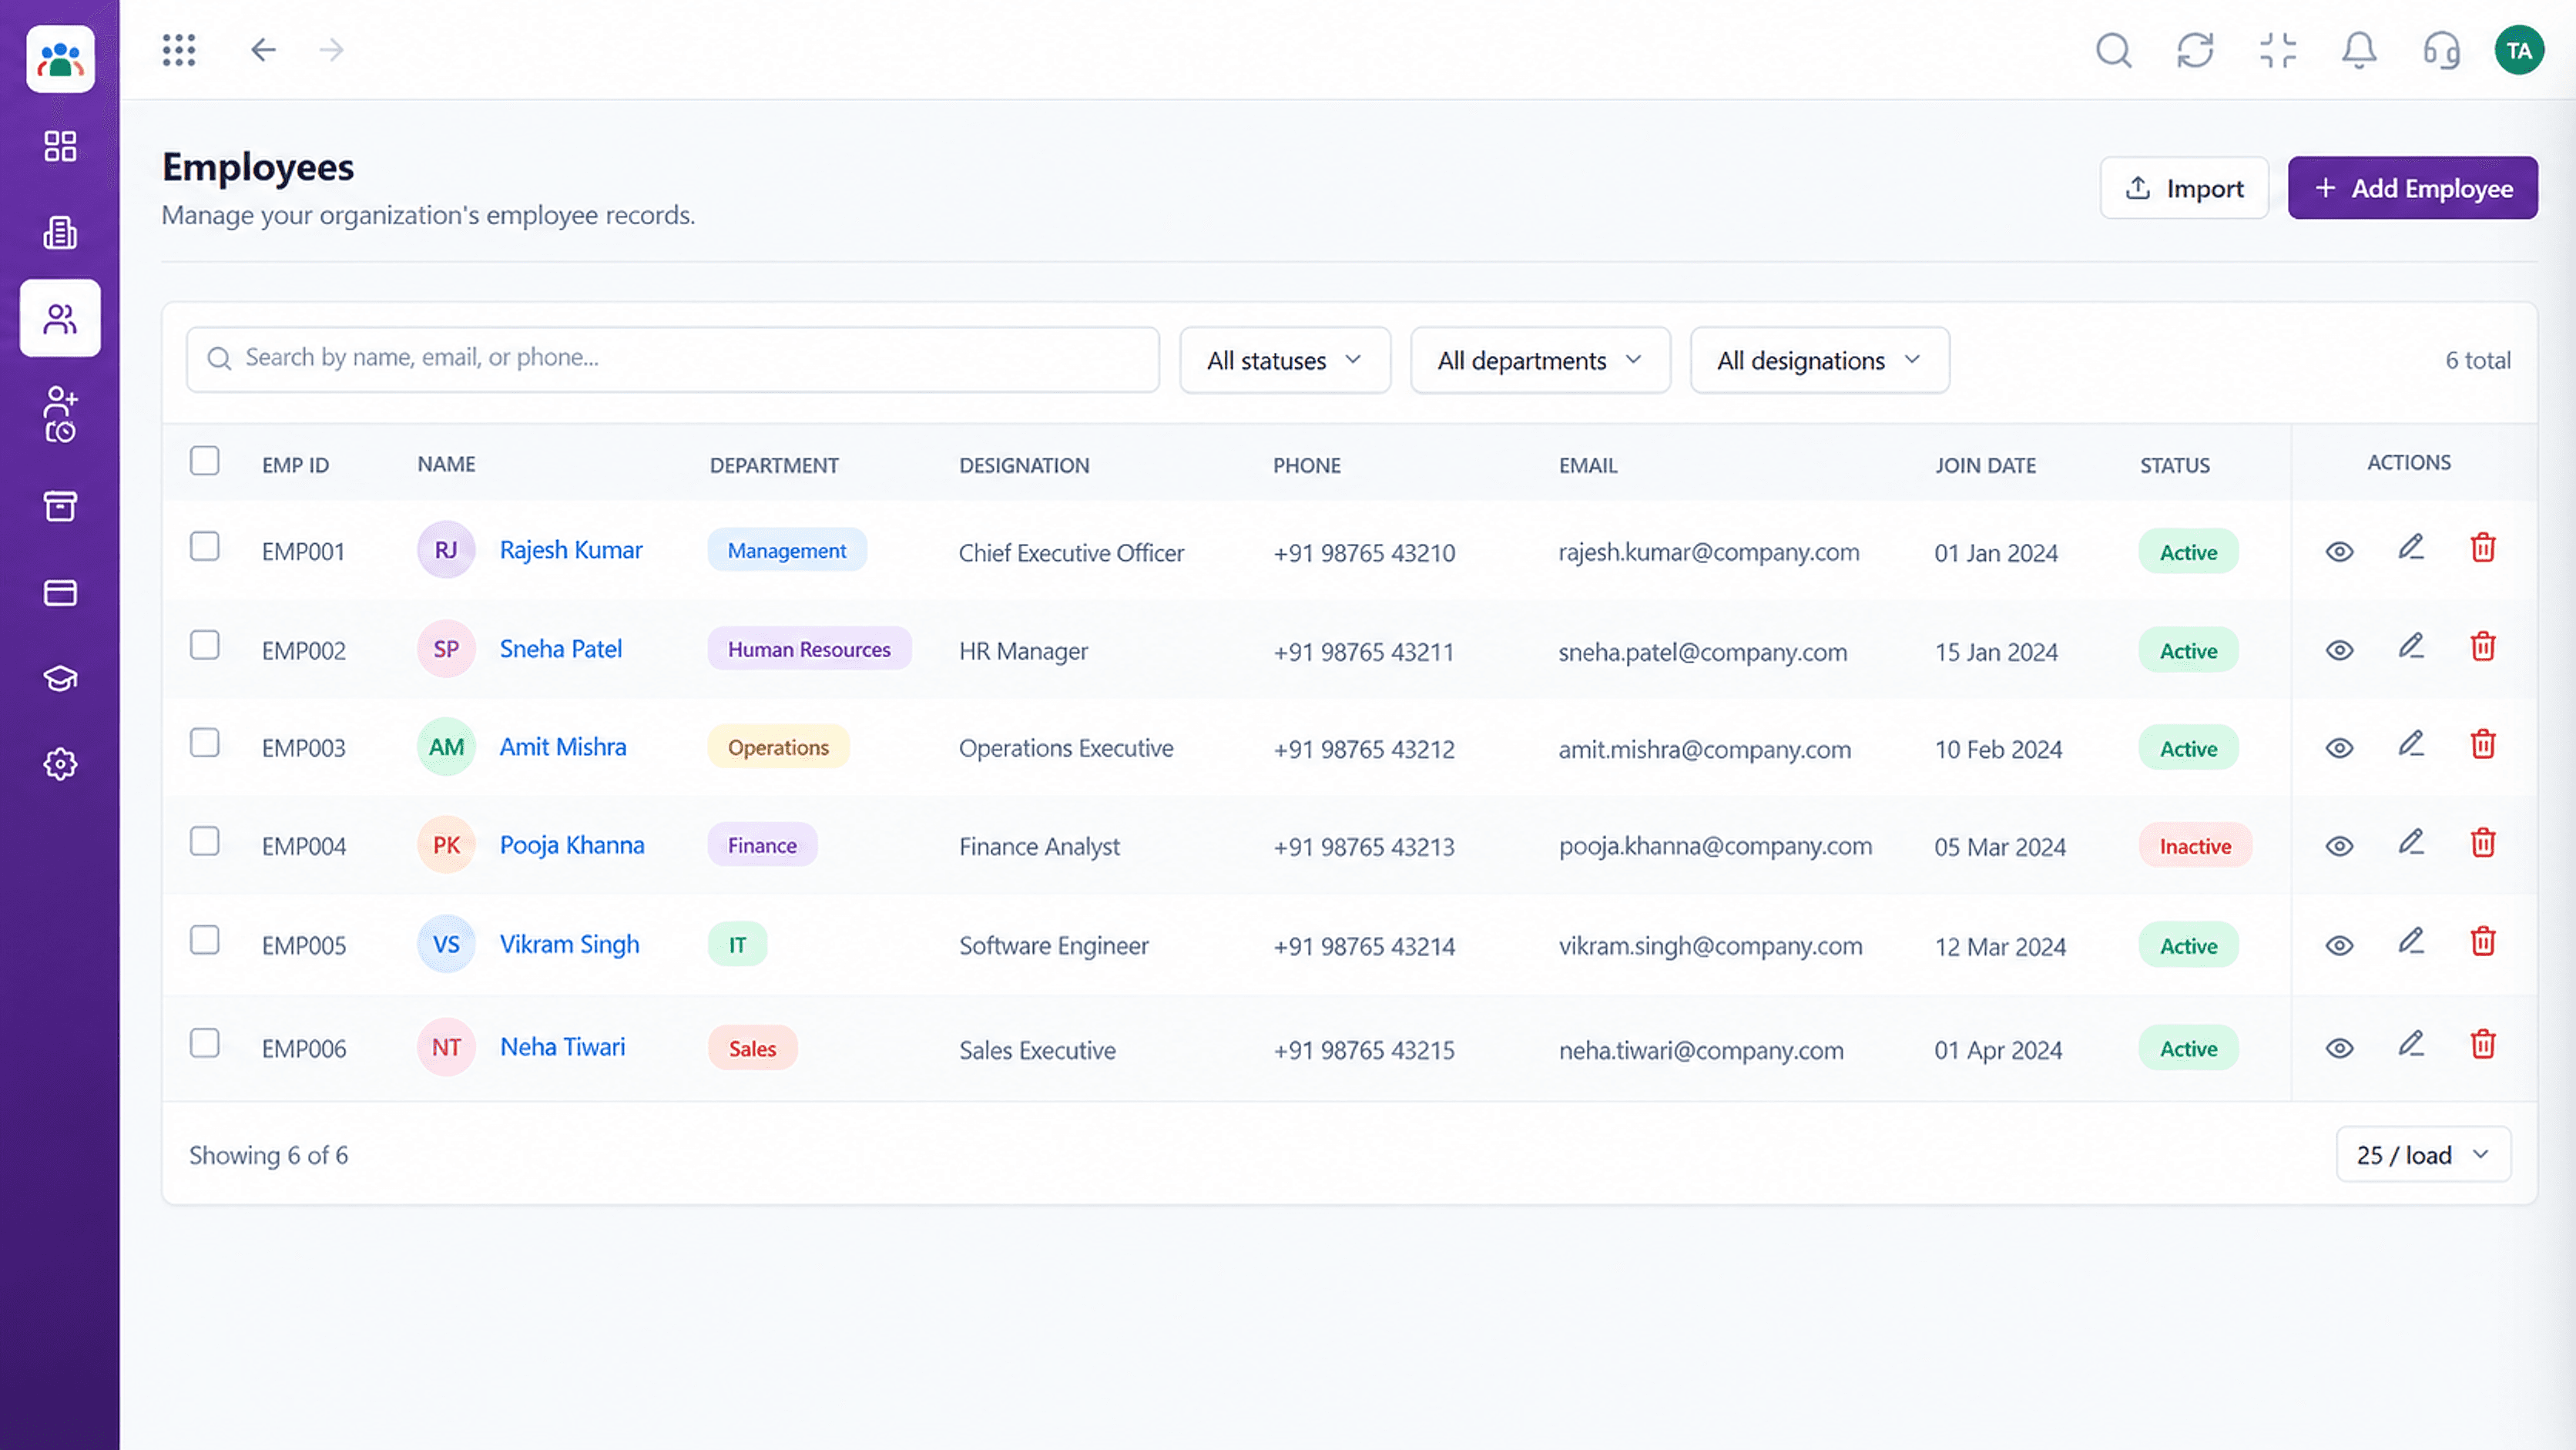Open the building/organization icon in sidebar
Image resolution: width=2576 pixels, height=1450 pixels.
[60, 232]
